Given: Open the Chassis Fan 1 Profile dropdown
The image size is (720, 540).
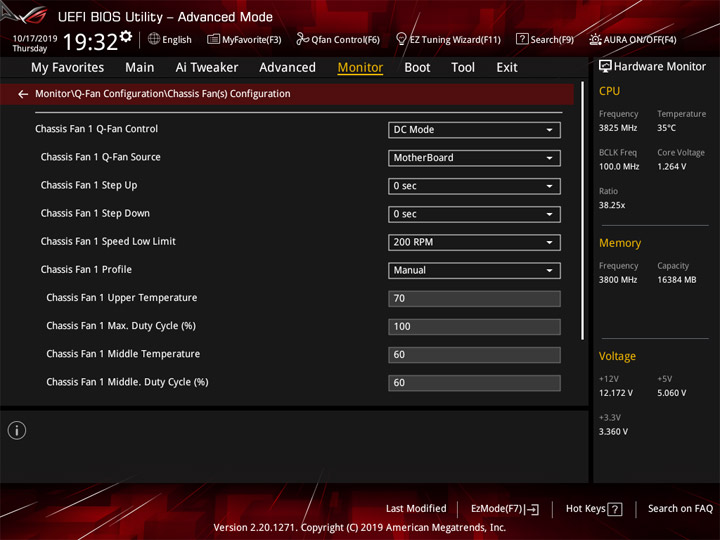Looking at the screenshot, I should pos(474,270).
